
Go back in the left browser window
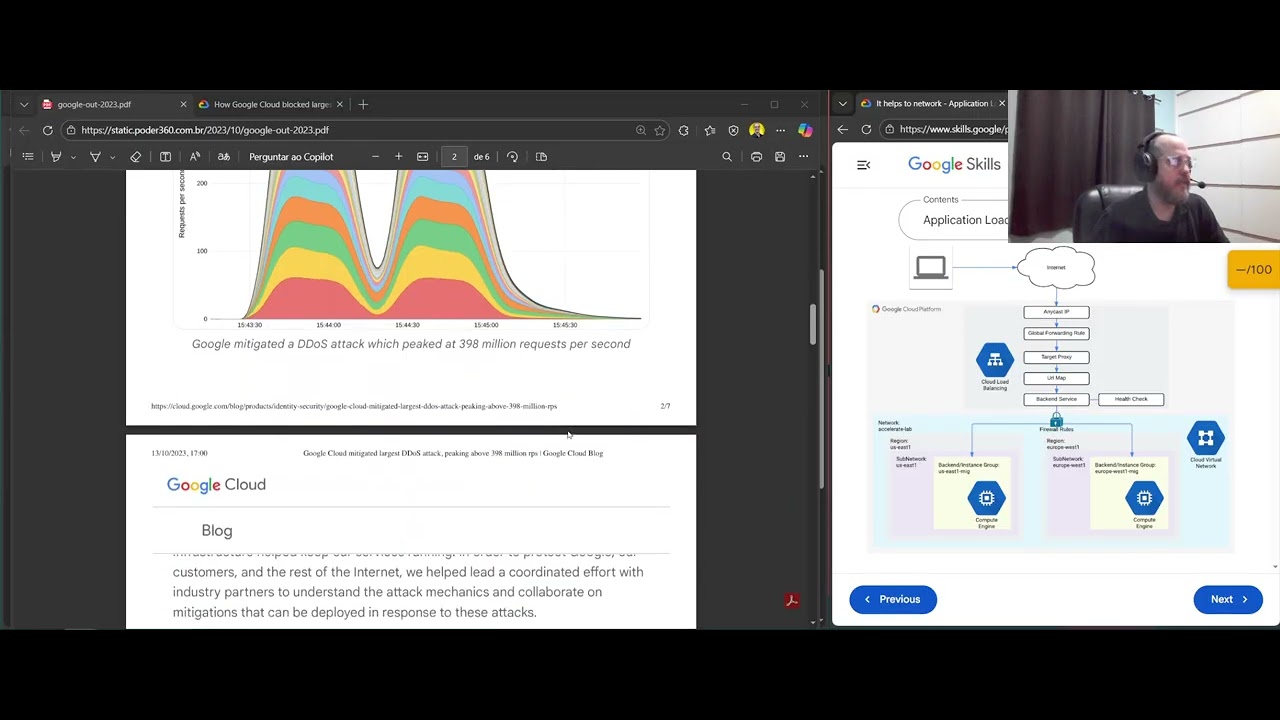[24, 130]
